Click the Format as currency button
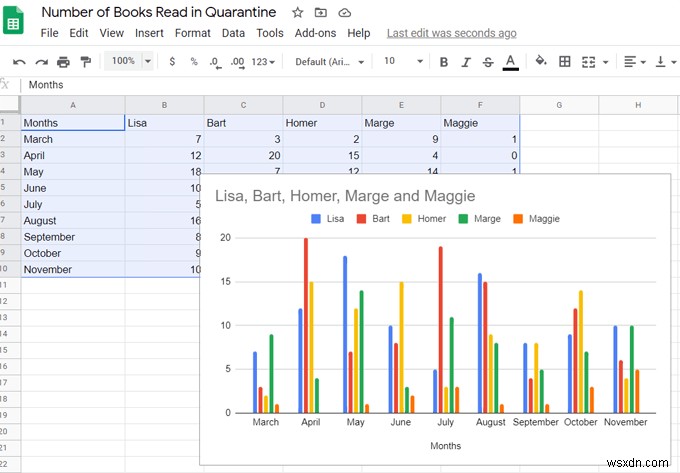This screenshot has height=473, width=680. pyautogui.click(x=172, y=62)
